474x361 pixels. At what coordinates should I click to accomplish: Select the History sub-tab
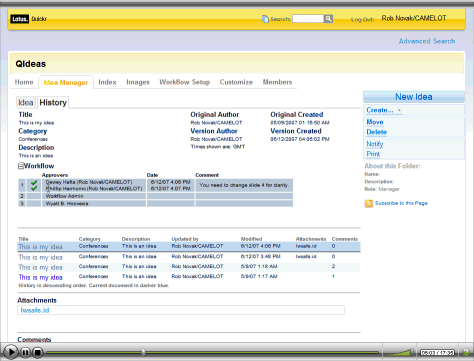pos(53,102)
